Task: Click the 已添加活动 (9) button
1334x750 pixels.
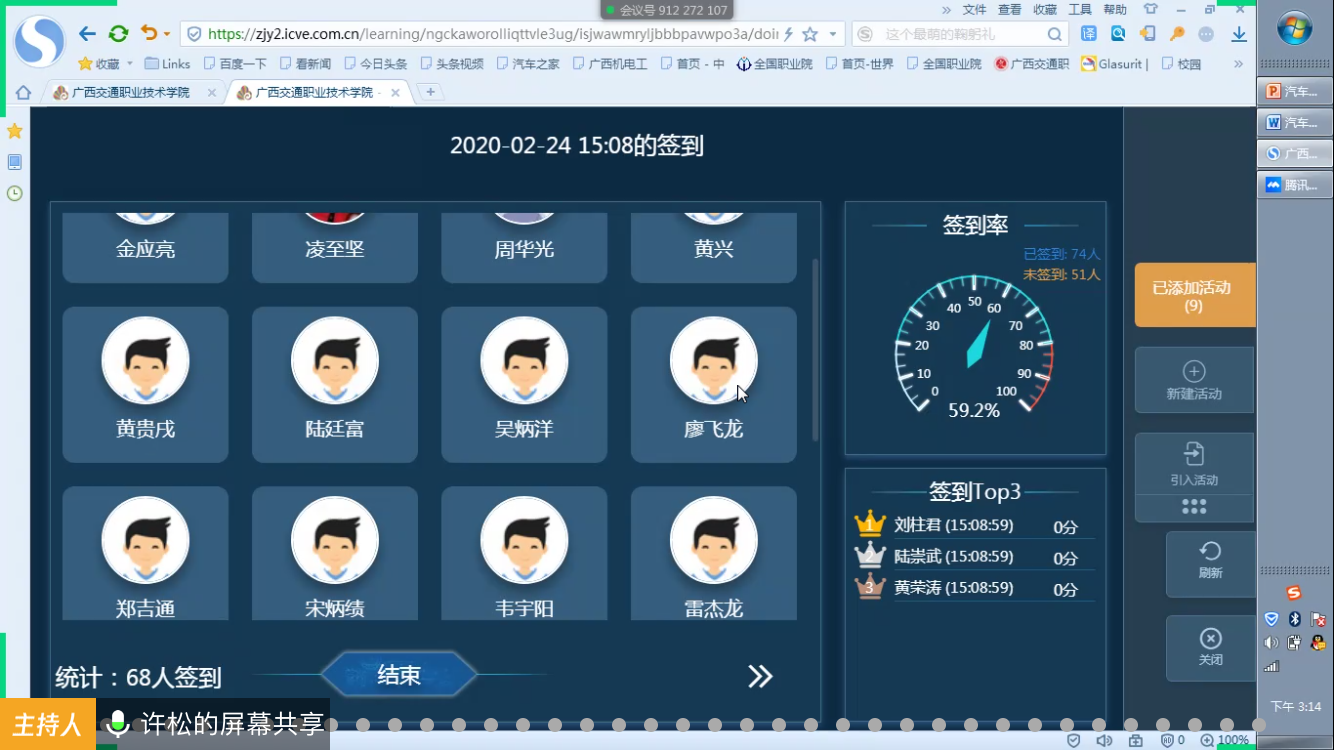Action: [x=1194, y=296]
